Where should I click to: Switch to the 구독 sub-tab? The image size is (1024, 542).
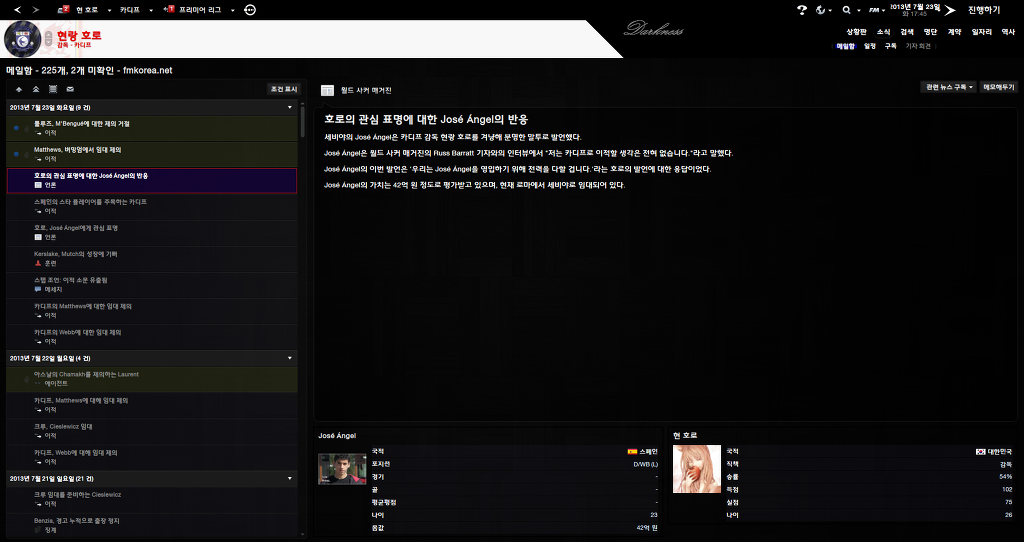(x=890, y=46)
